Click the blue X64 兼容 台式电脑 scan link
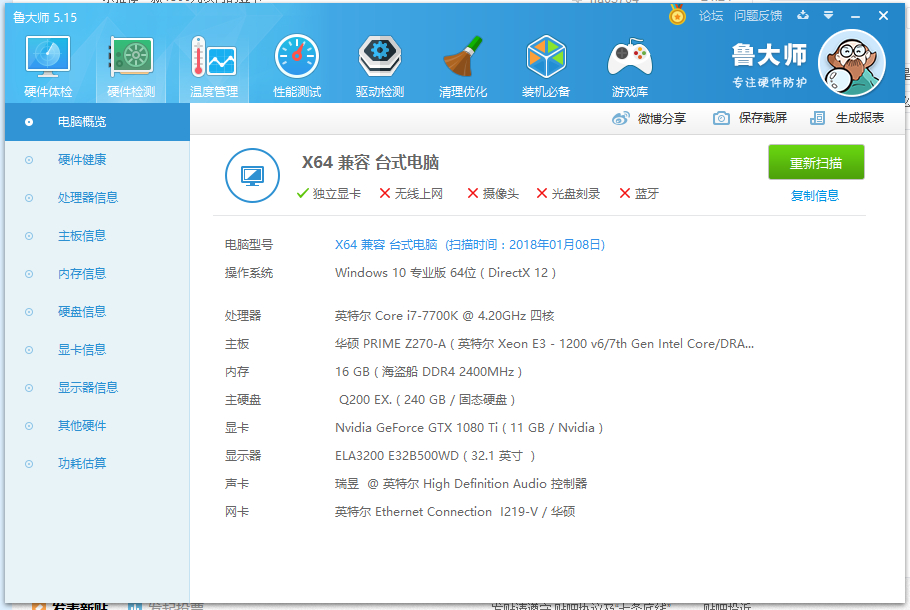This screenshot has height=610, width=910. pyautogui.click(x=470, y=245)
